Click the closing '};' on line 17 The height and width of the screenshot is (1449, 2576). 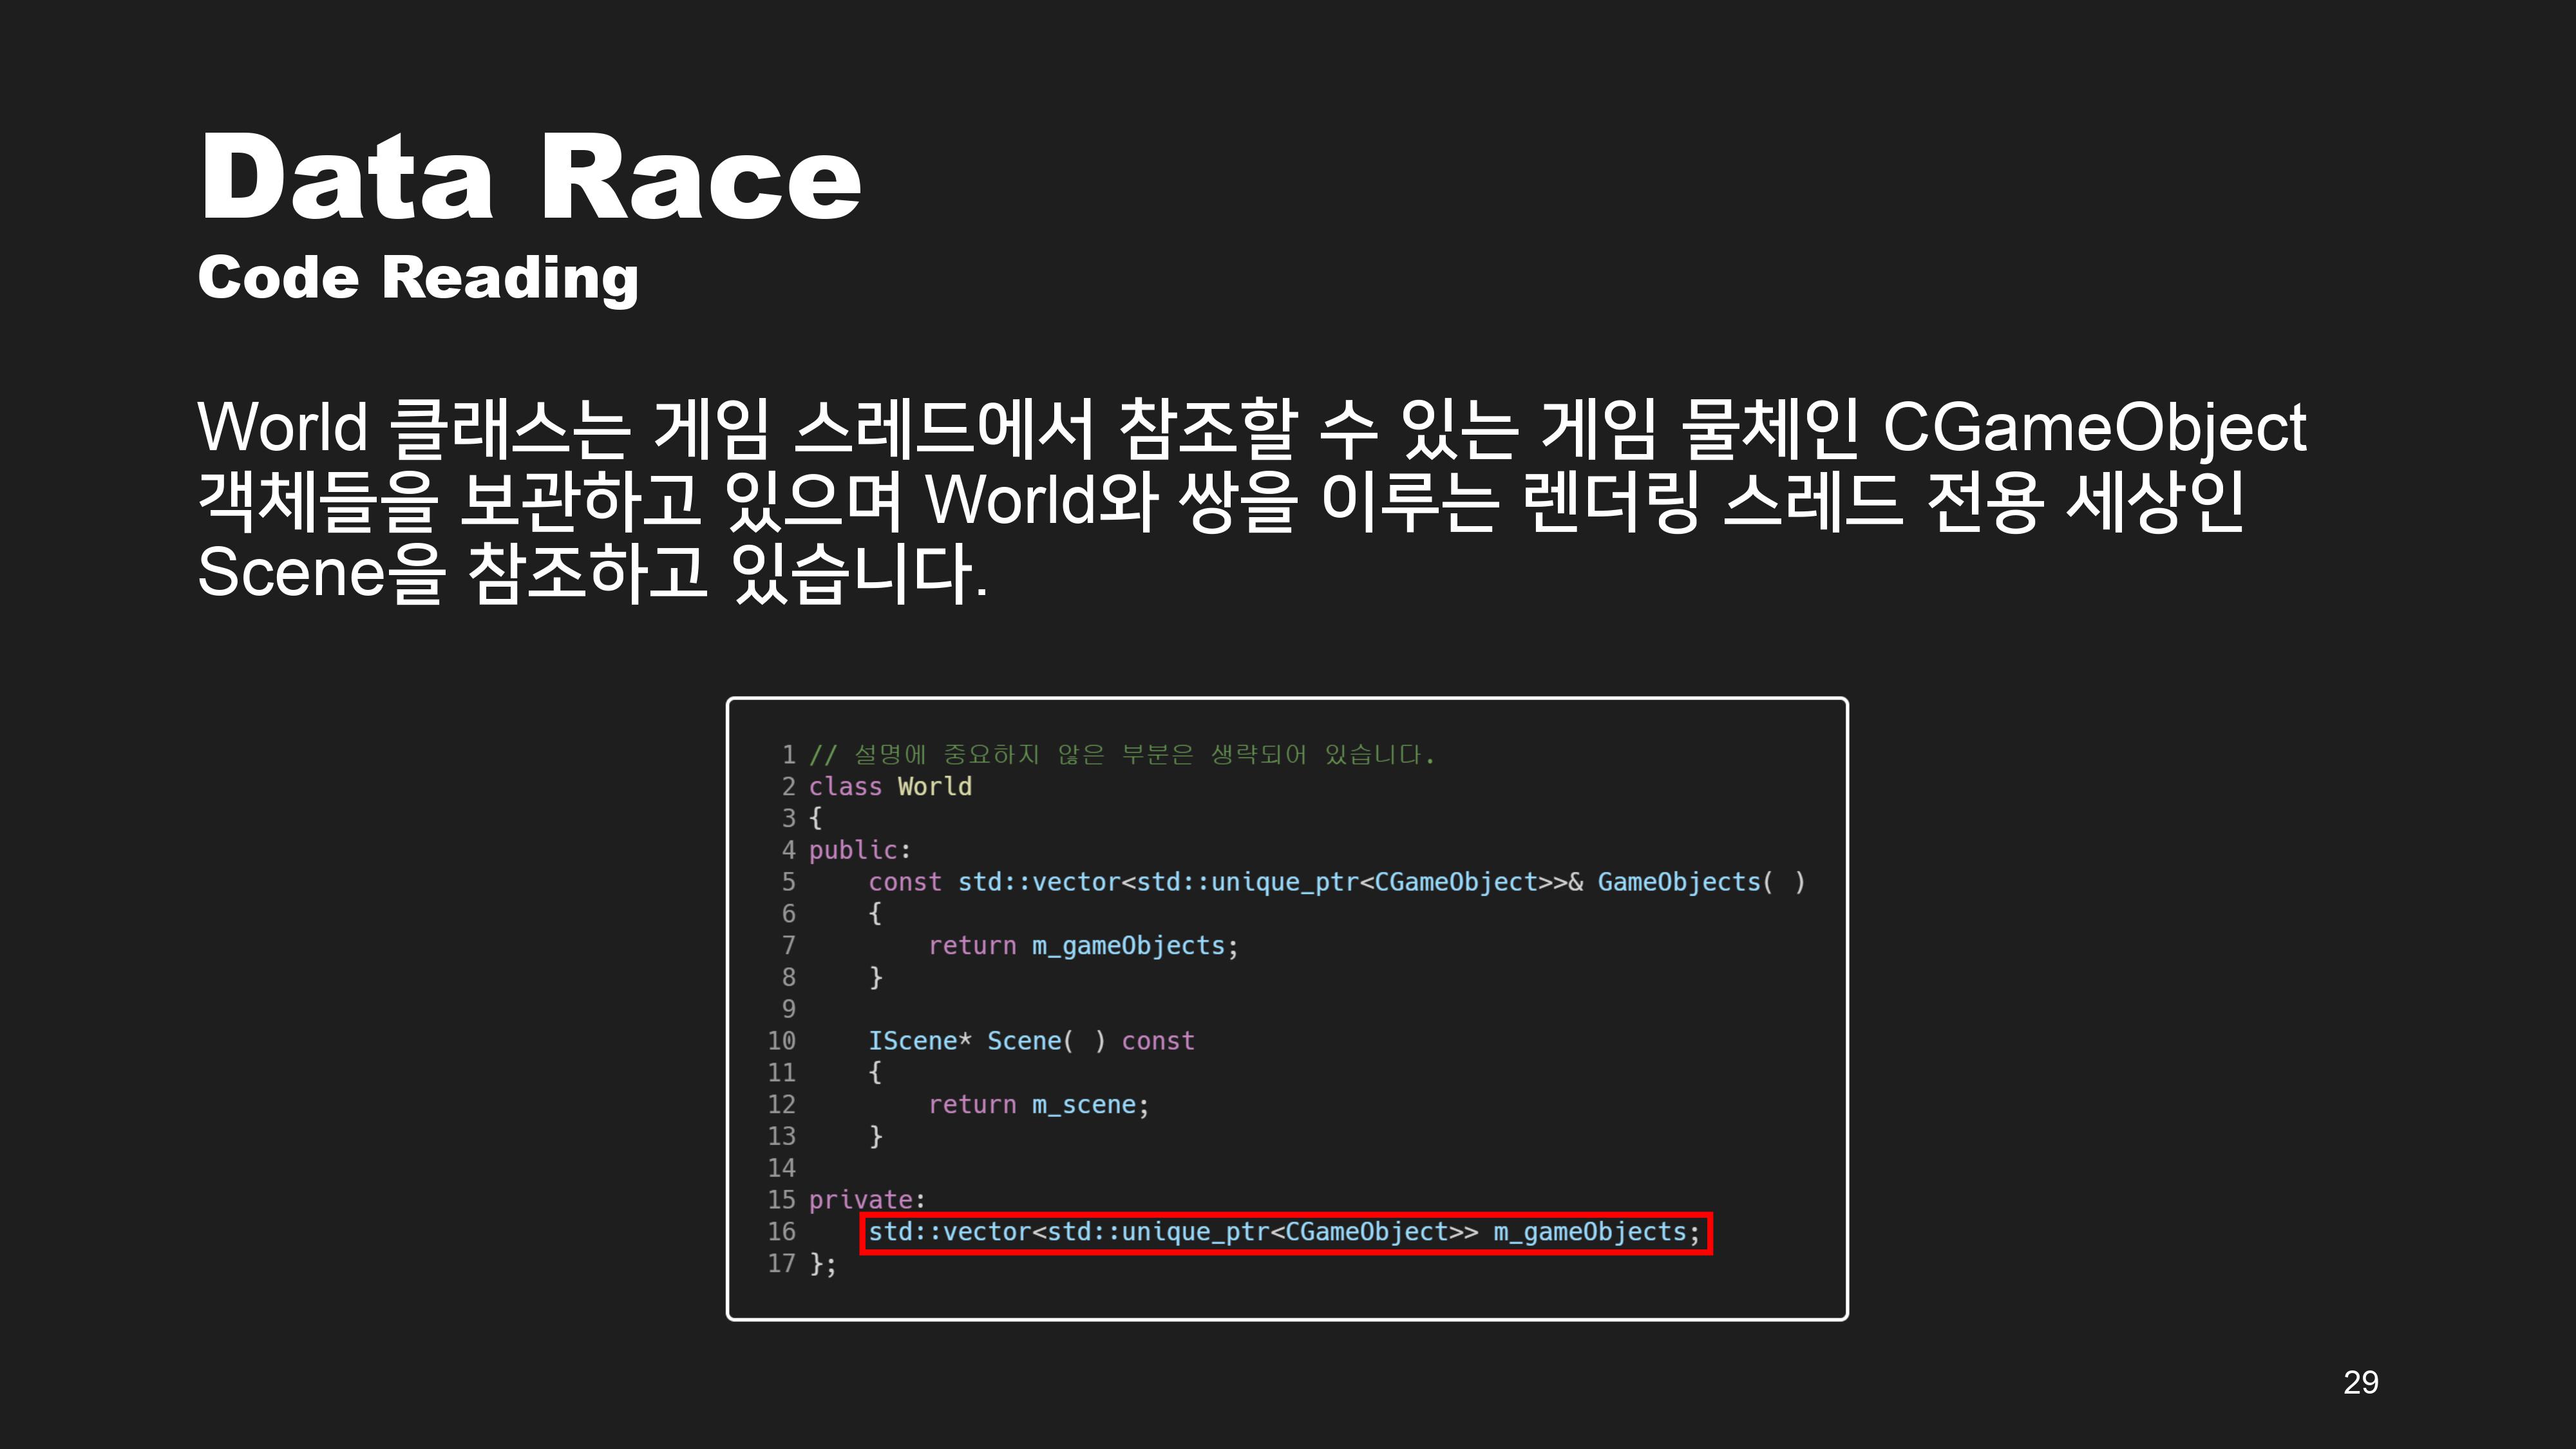[x=822, y=1264]
